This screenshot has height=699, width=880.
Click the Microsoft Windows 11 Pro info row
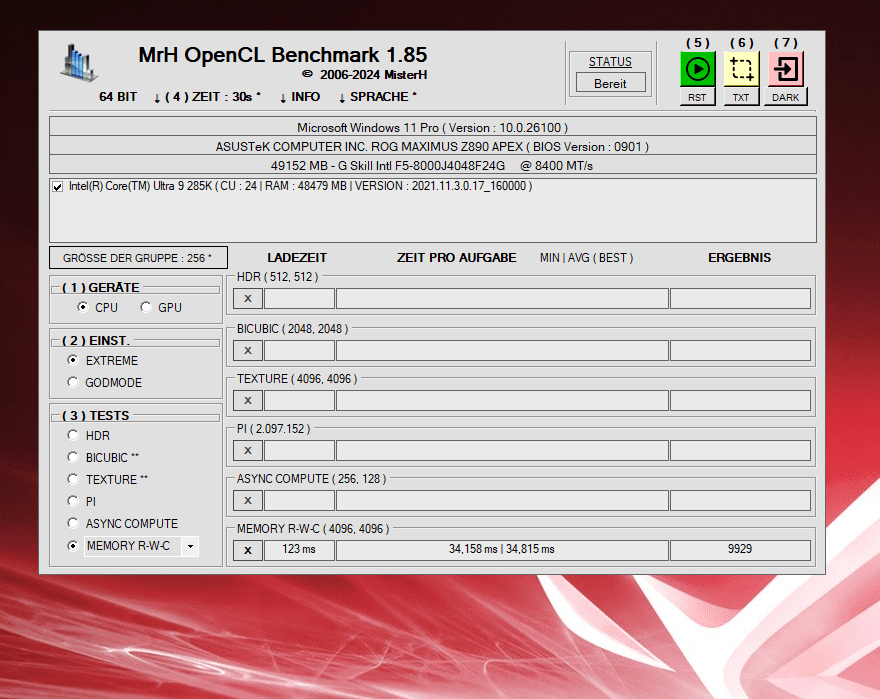(x=433, y=127)
